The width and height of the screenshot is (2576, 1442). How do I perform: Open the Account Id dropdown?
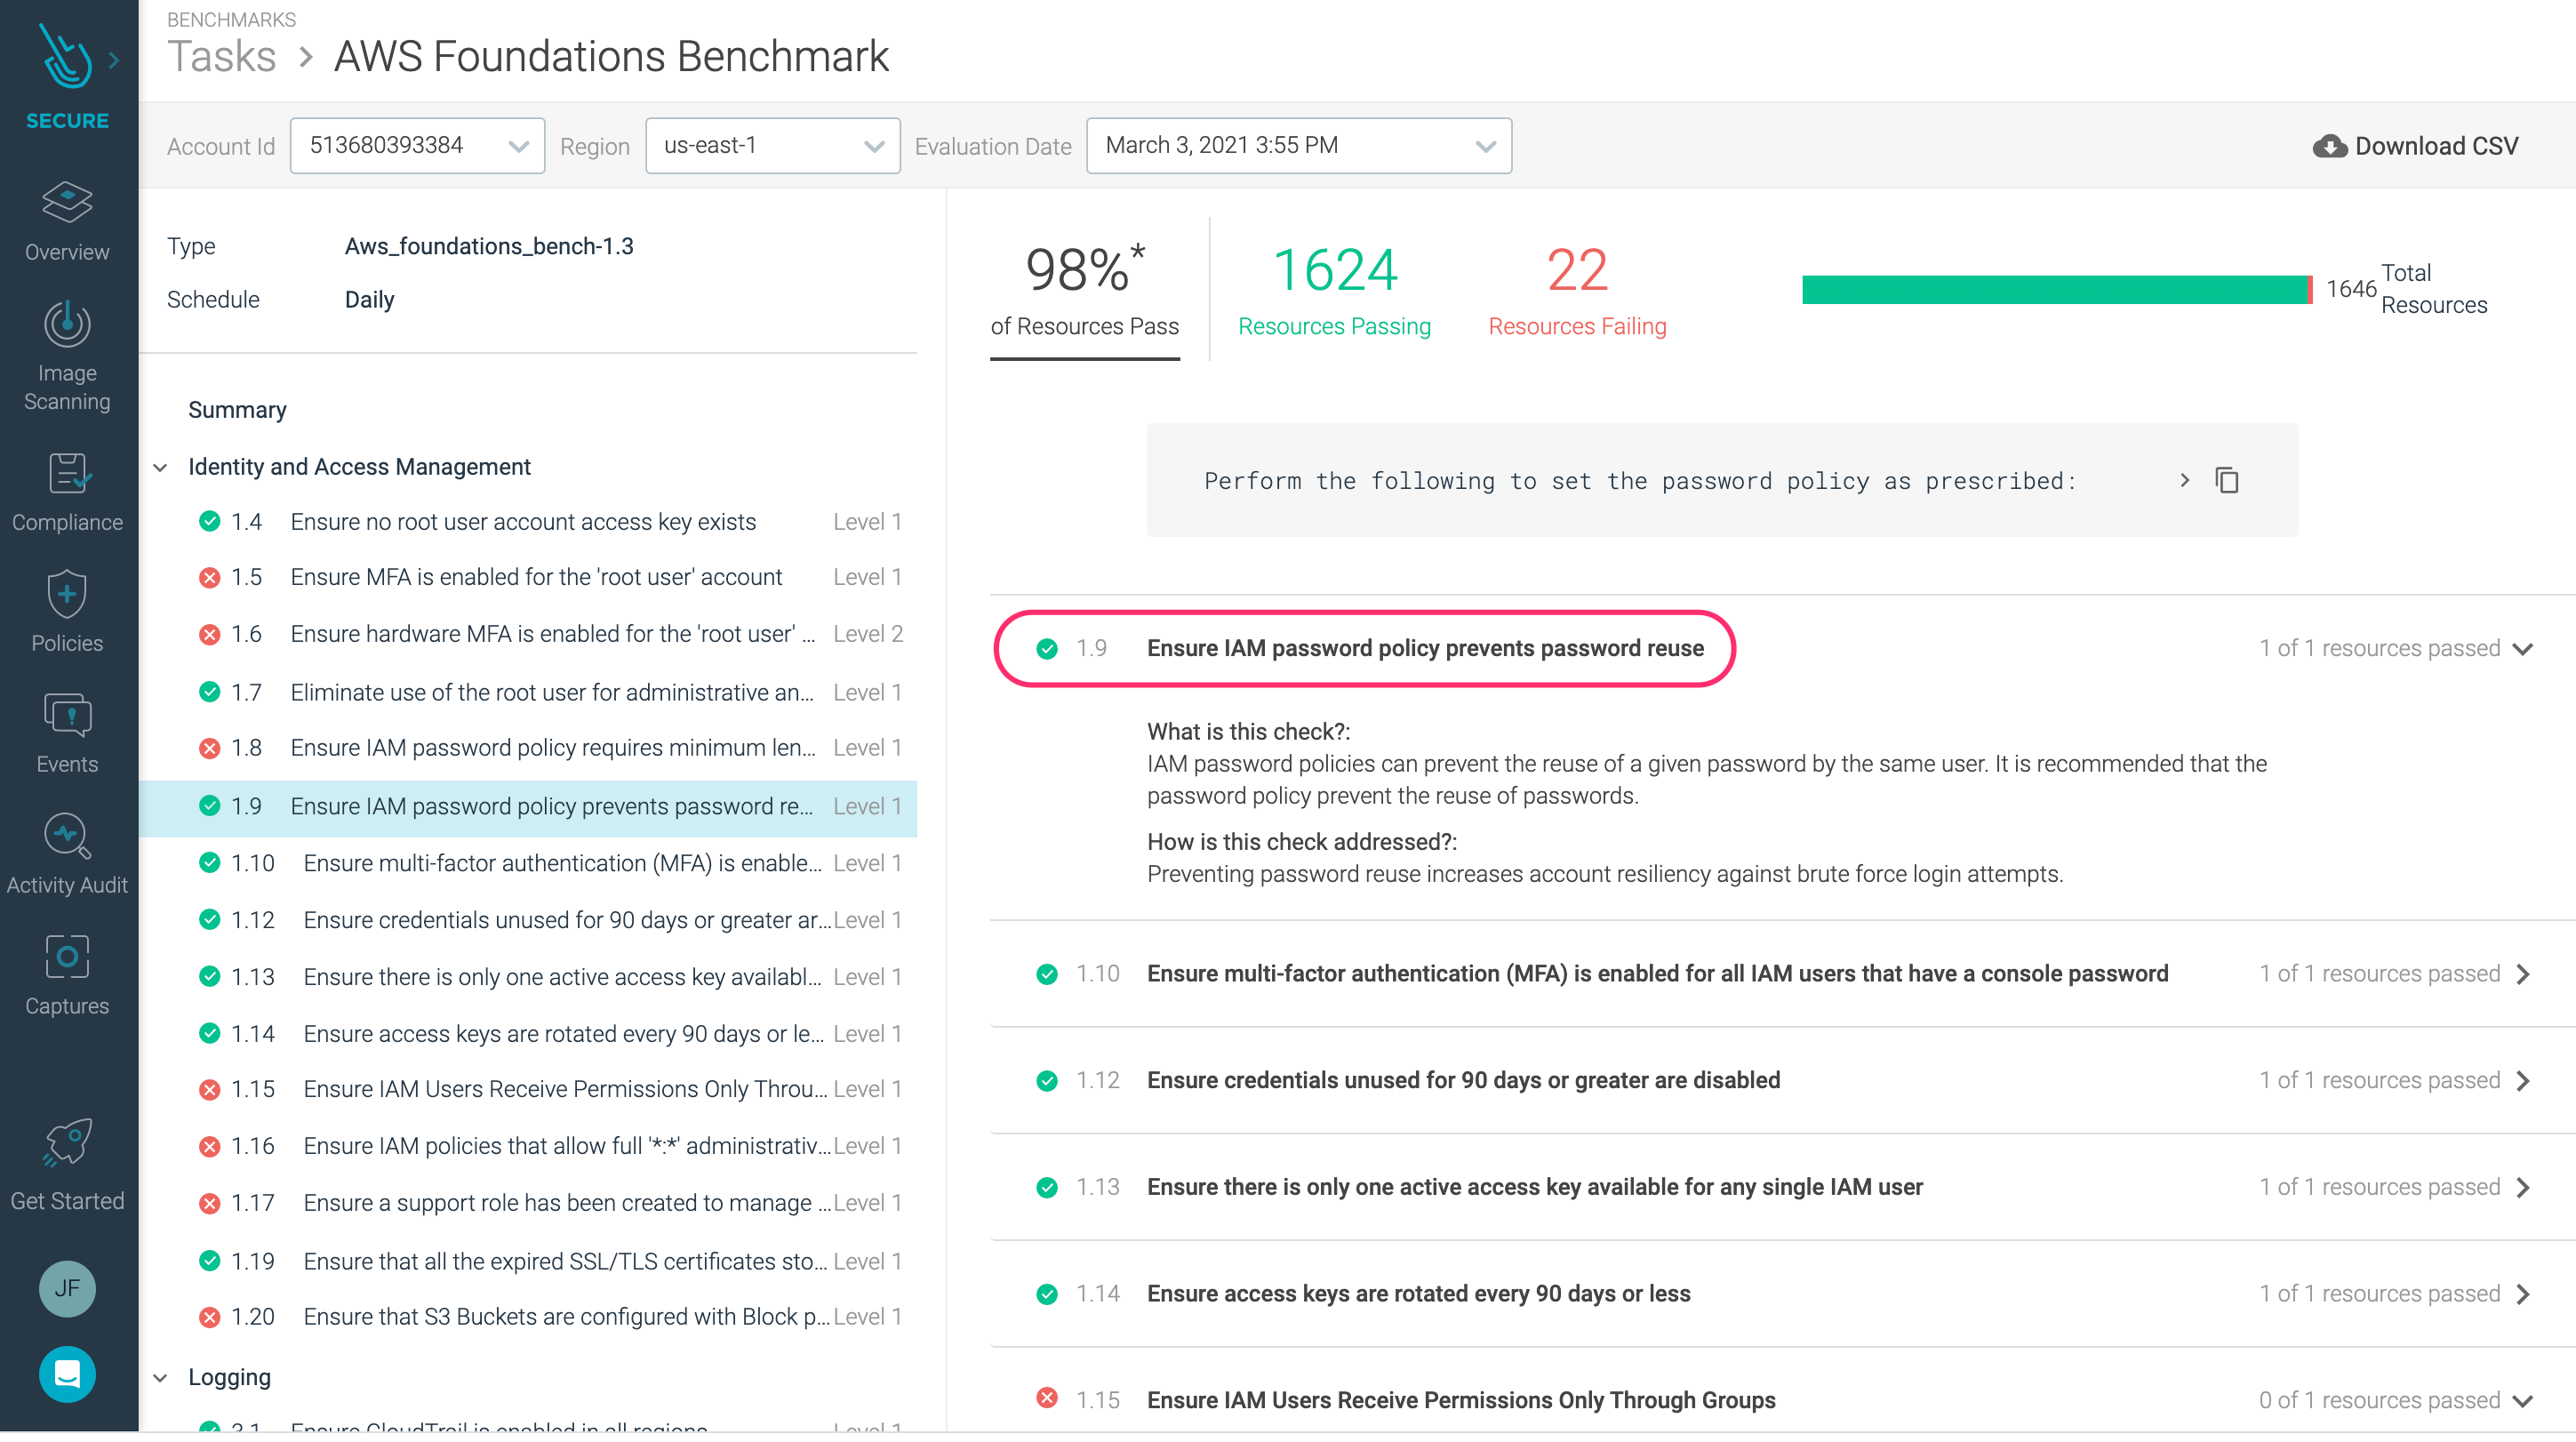point(417,146)
